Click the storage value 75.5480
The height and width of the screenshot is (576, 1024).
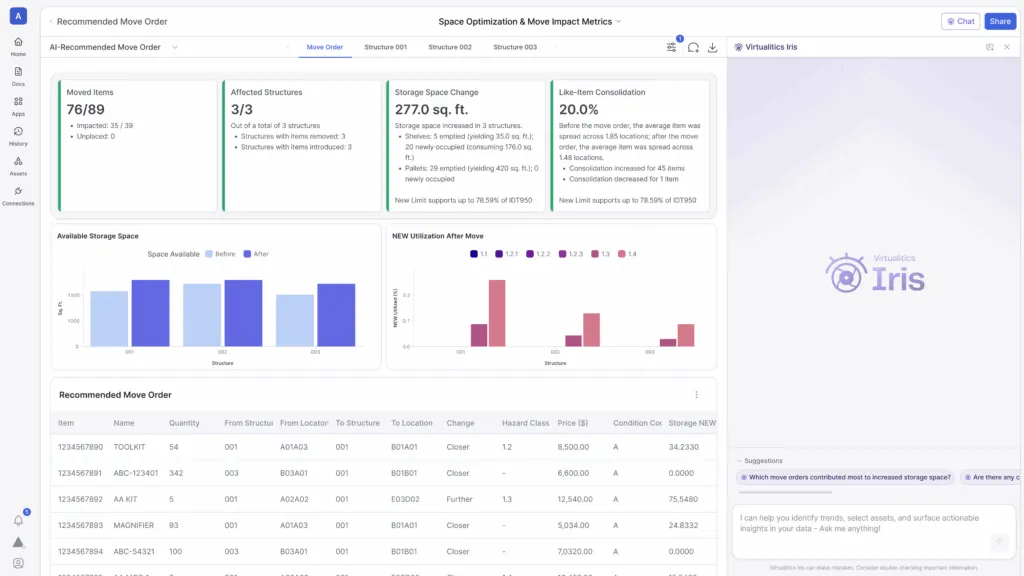[683, 499]
